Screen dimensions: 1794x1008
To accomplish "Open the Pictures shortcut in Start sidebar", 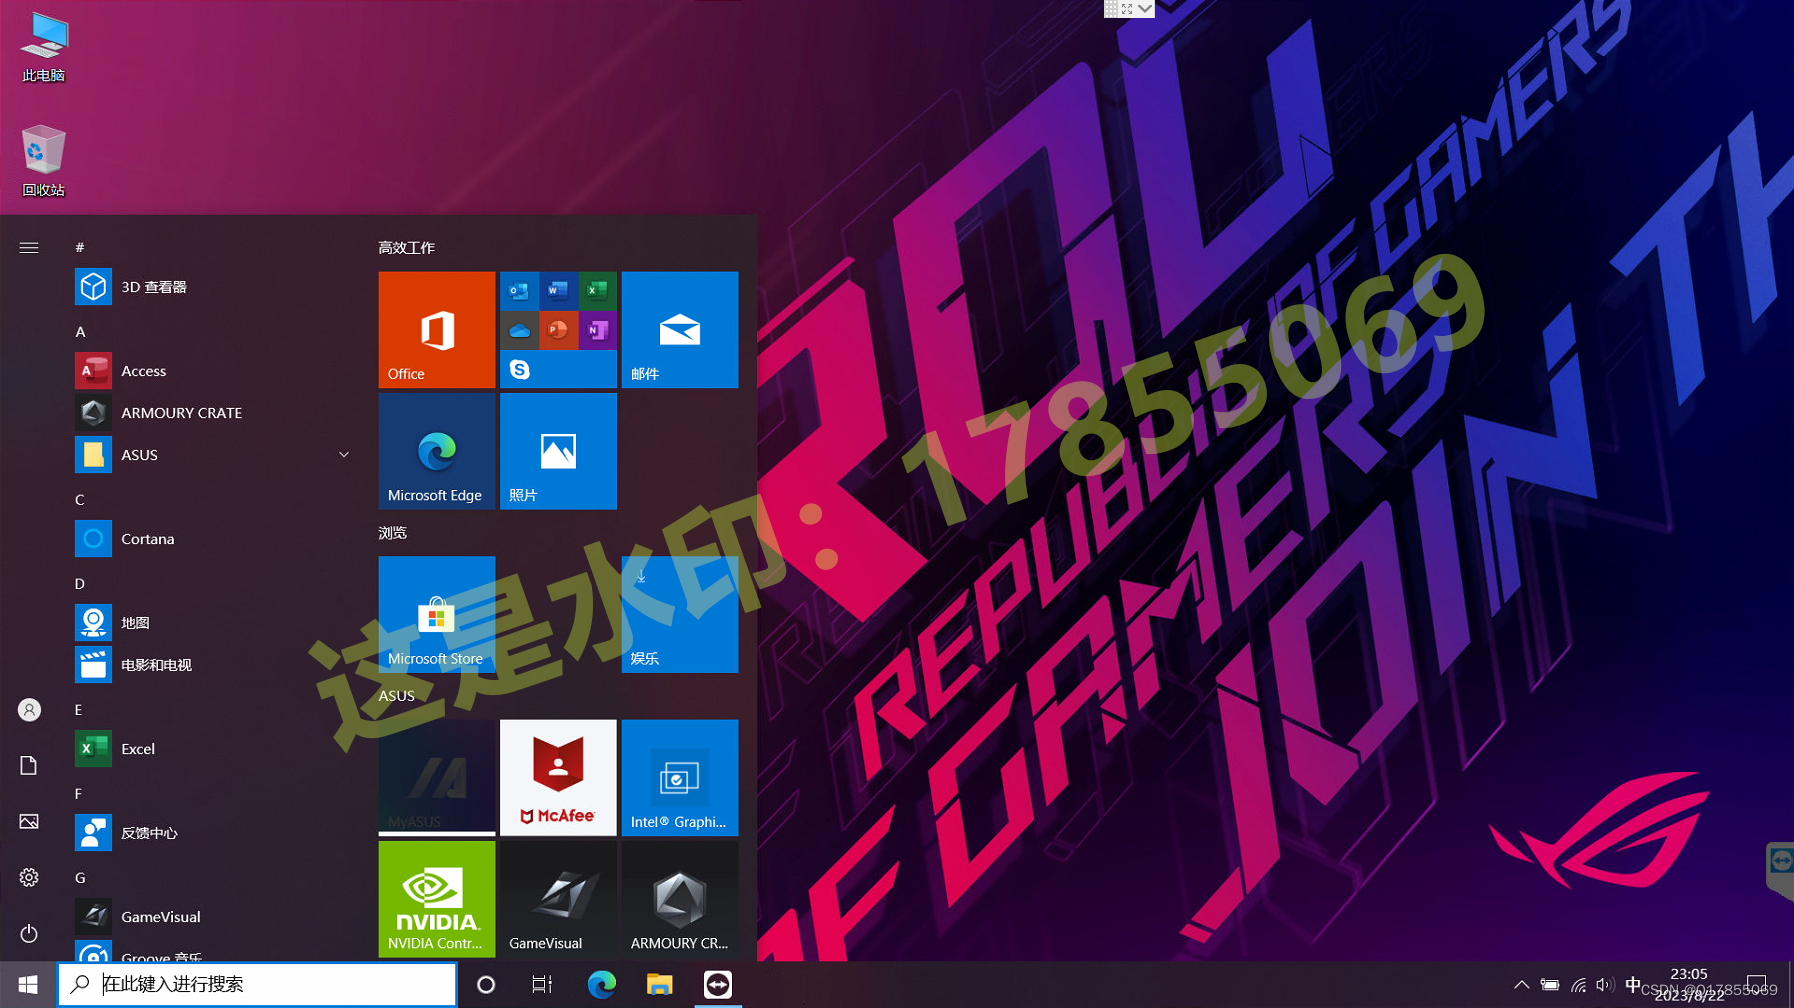I will [29, 822].
